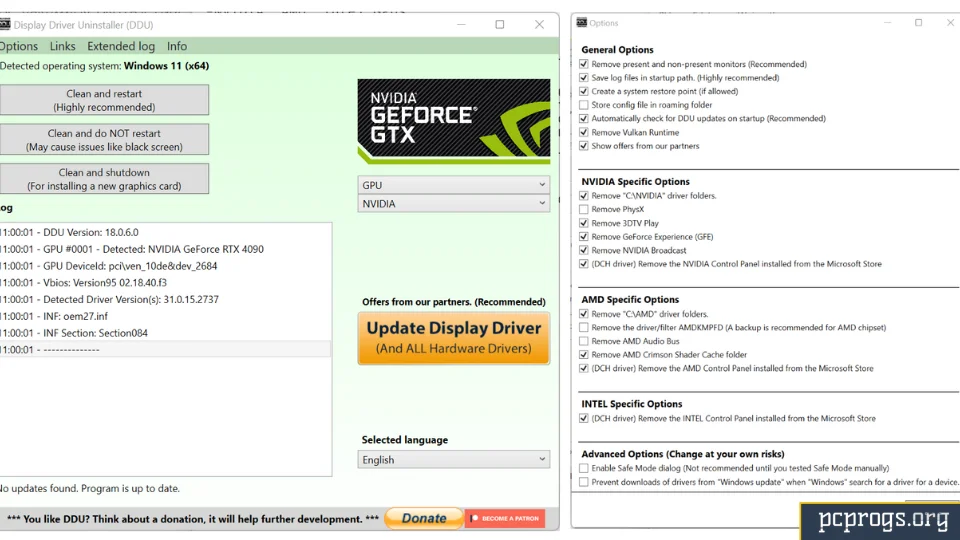Open the Extended log menu
Image resolution: width=960 pixels, height=540 pixels.
pyautogui.click(x=121, y=46)
